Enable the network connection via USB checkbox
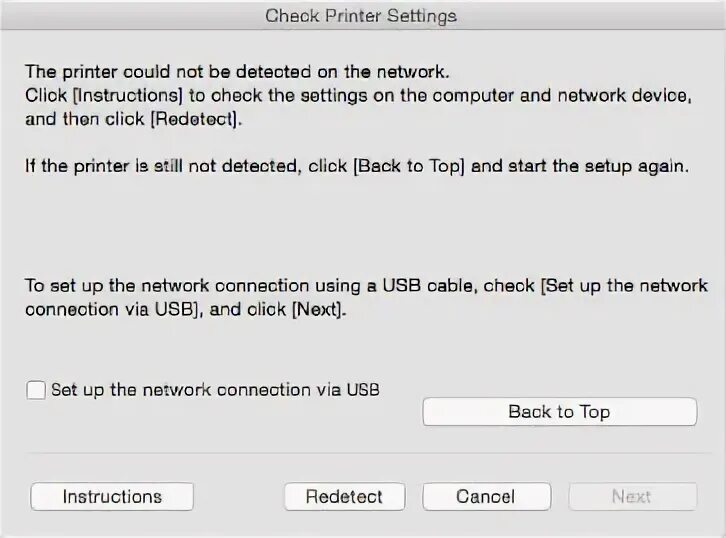This screenshot has height=538, width=726. pyautogui.click(x=36, y=390)
